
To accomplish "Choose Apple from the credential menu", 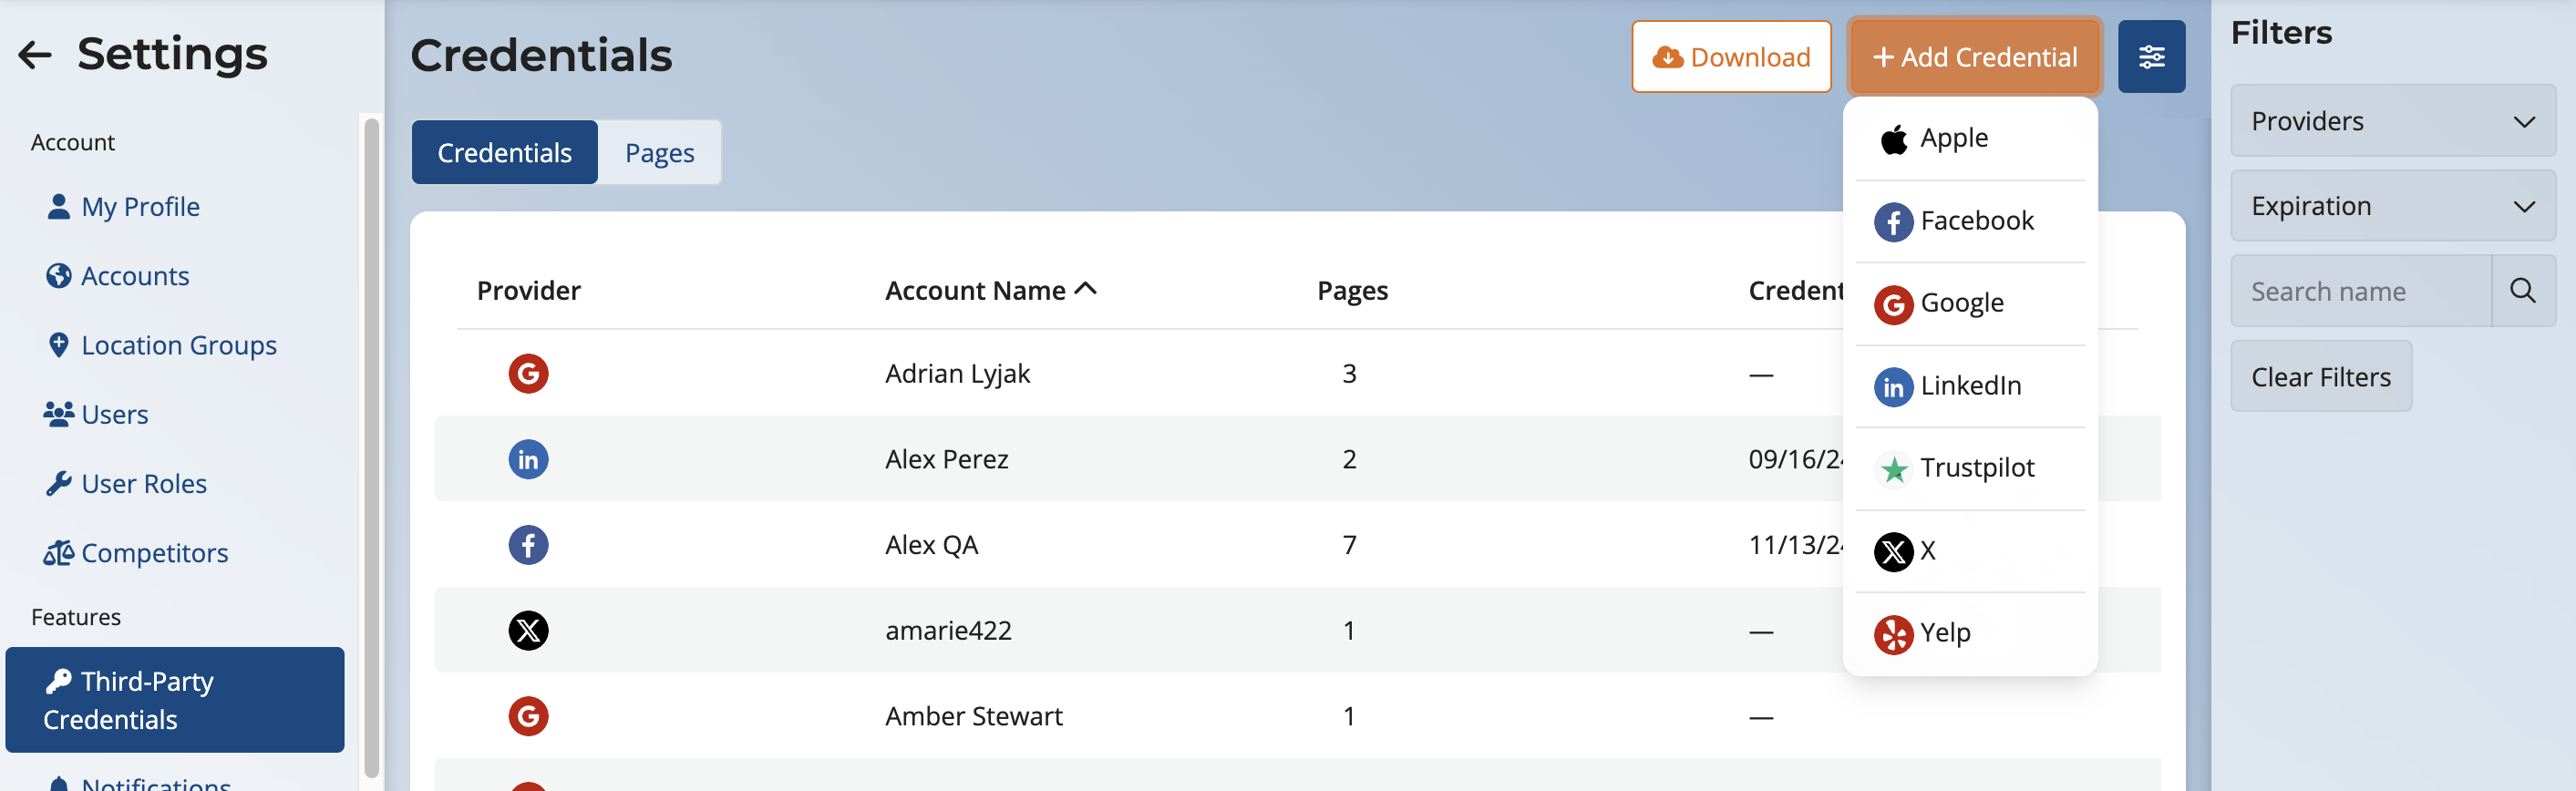I will pos(1953,139).
